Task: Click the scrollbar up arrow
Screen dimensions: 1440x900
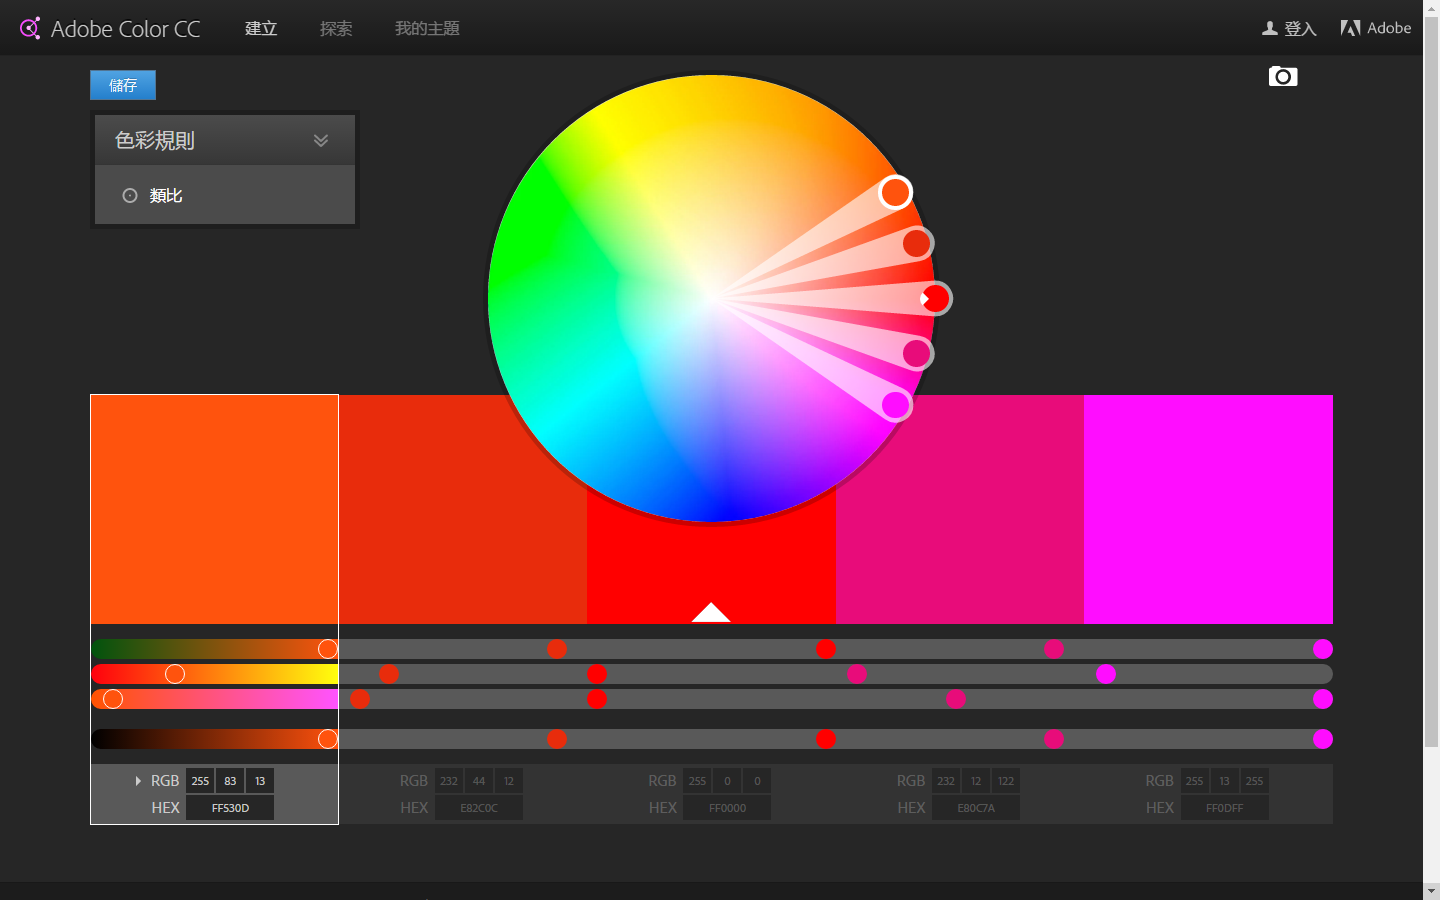Action: [1431, 8]
